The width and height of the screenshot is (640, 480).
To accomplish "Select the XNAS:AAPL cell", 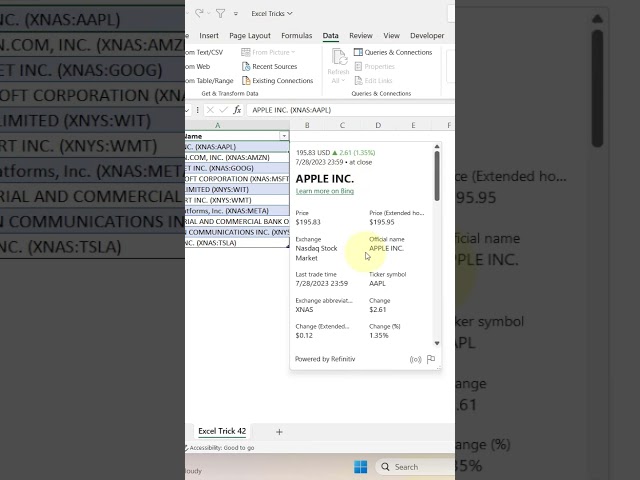I will [x=237, y=147].
